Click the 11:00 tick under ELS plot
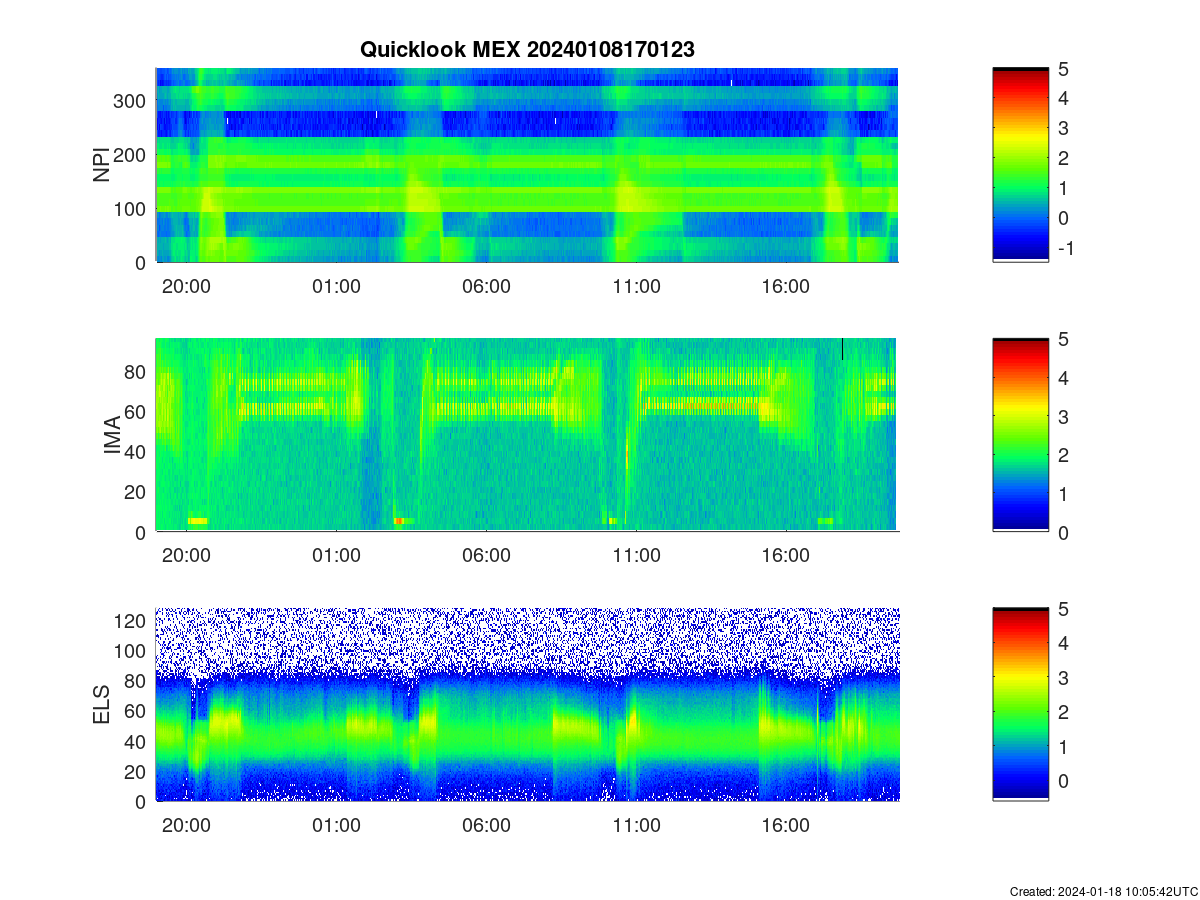Image resolution: width=1200 pixels, height=900 pixels. pos(636,826)
